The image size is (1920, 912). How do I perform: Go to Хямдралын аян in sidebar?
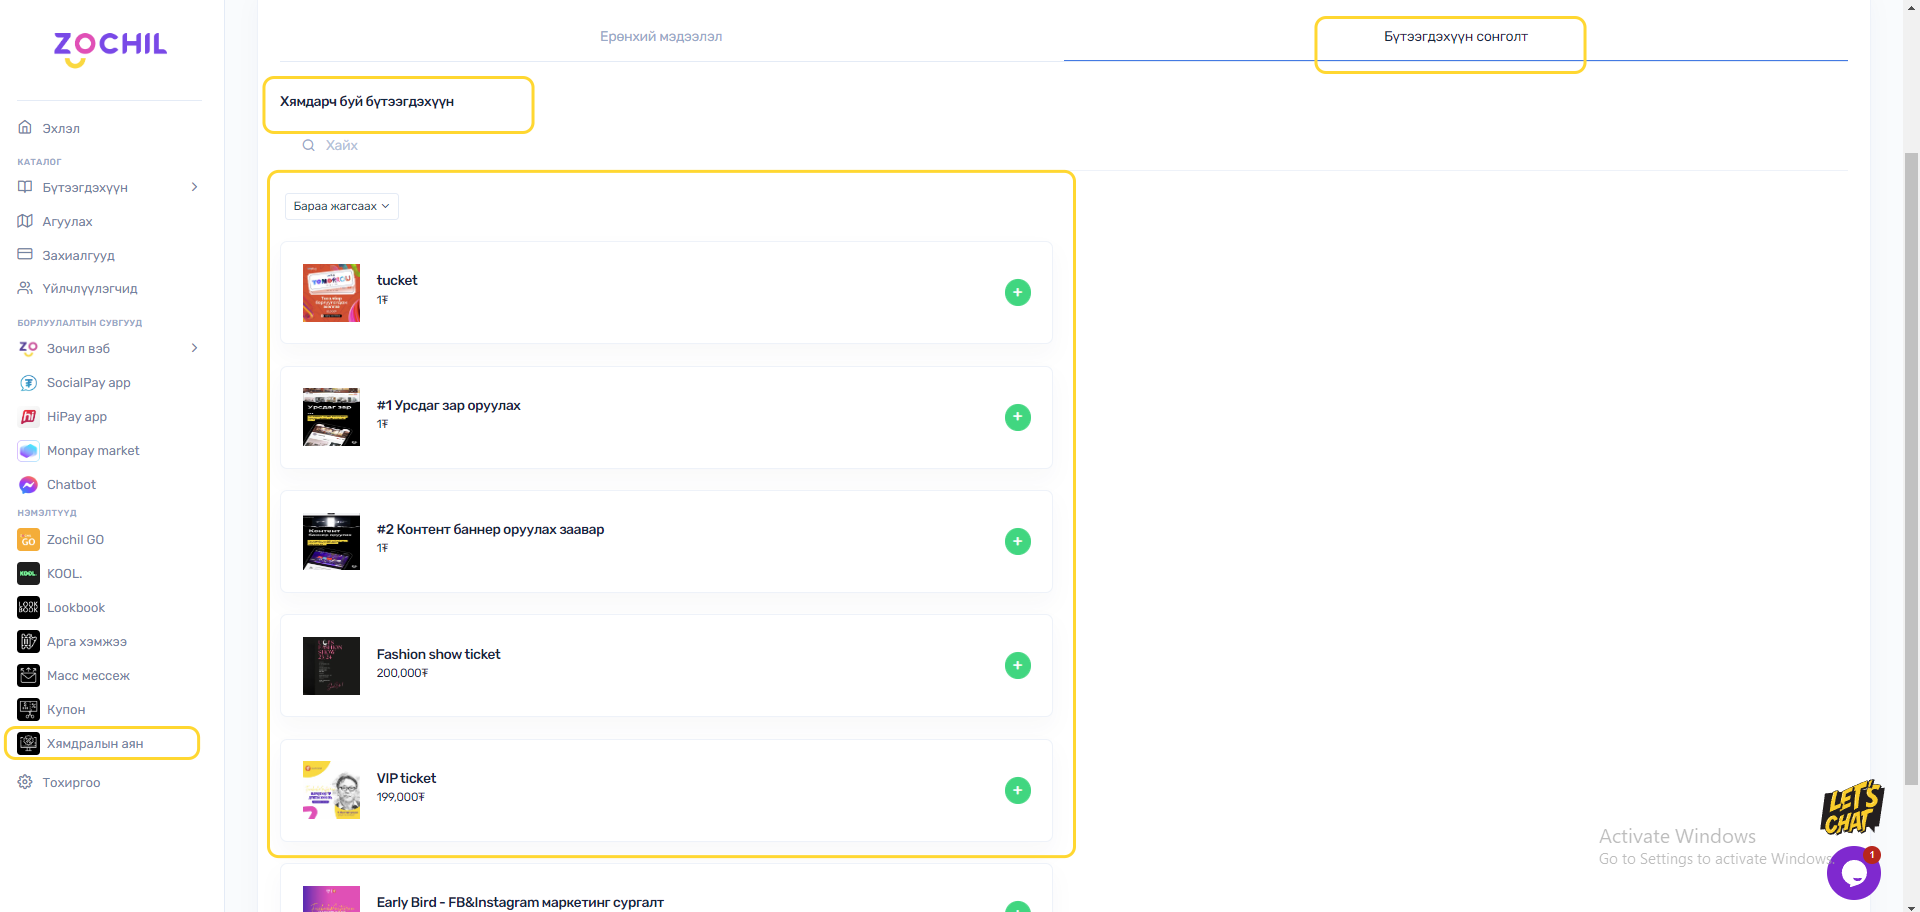[95, 744]
